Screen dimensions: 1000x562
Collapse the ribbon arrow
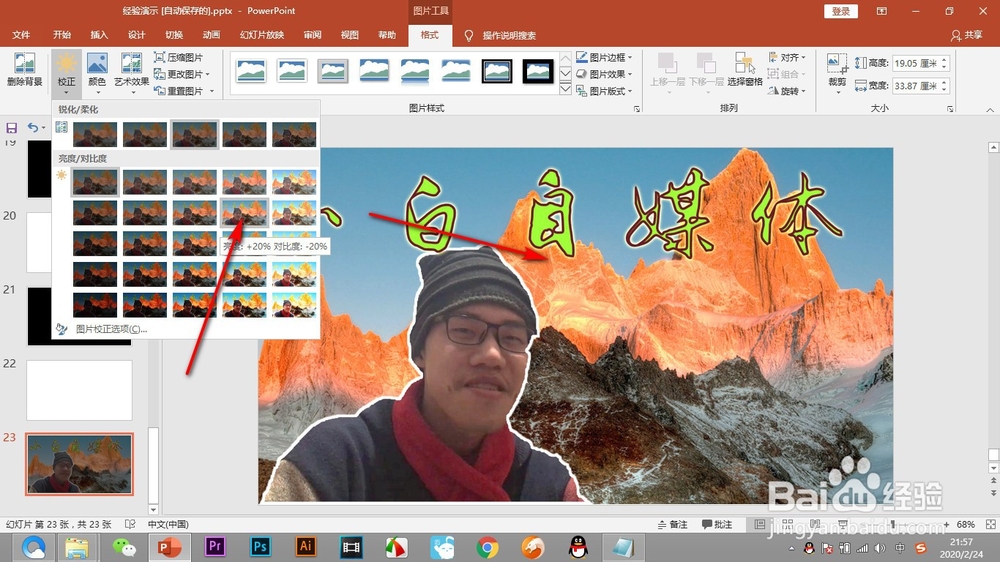990,110
